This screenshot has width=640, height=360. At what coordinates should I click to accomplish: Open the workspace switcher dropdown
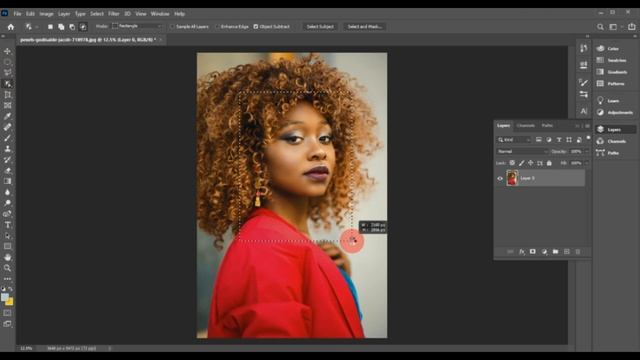click(613, 27)
